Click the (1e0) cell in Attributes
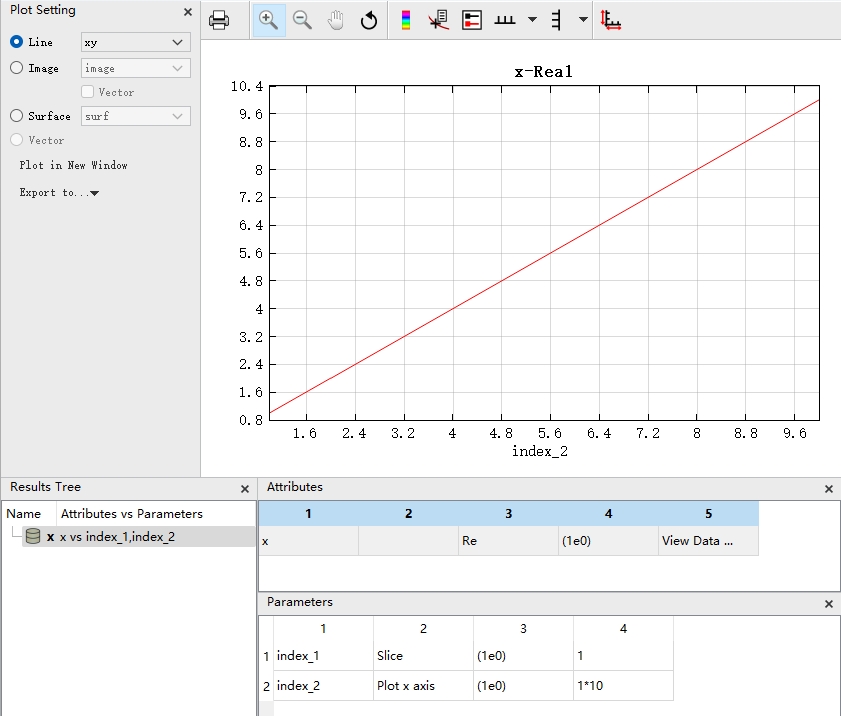The width and height of the screenshot is (841, 716). point(608,541)
